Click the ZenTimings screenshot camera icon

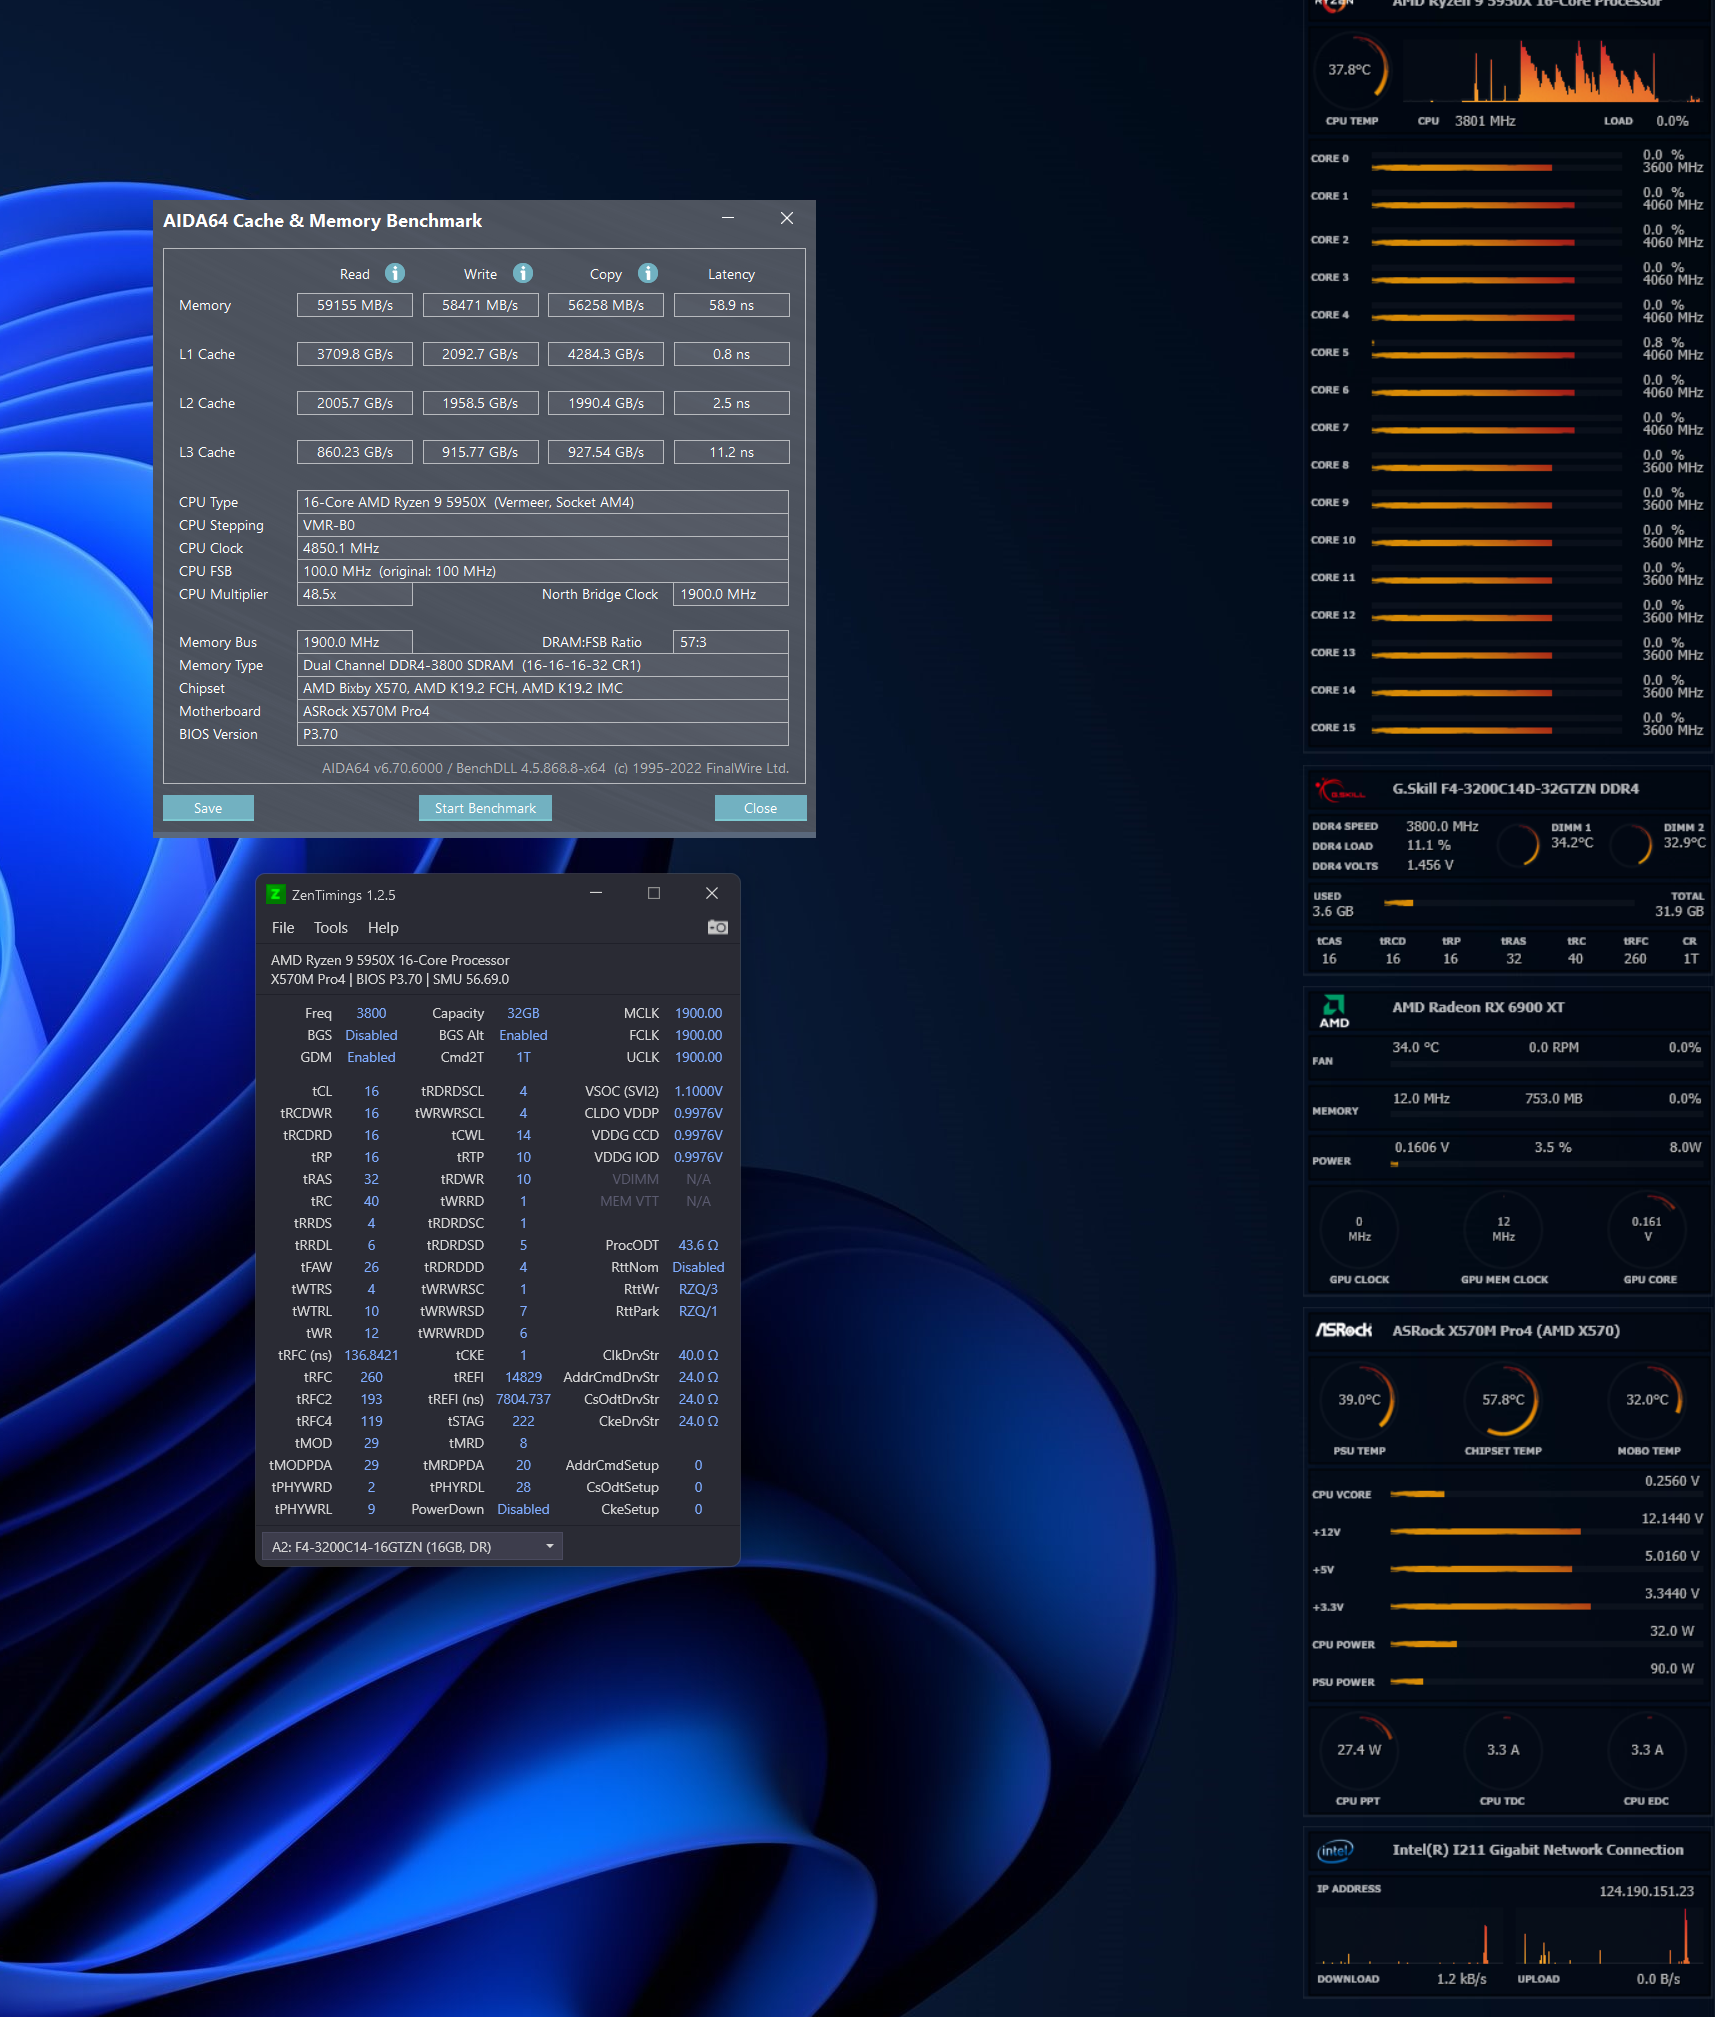point(717,927)
